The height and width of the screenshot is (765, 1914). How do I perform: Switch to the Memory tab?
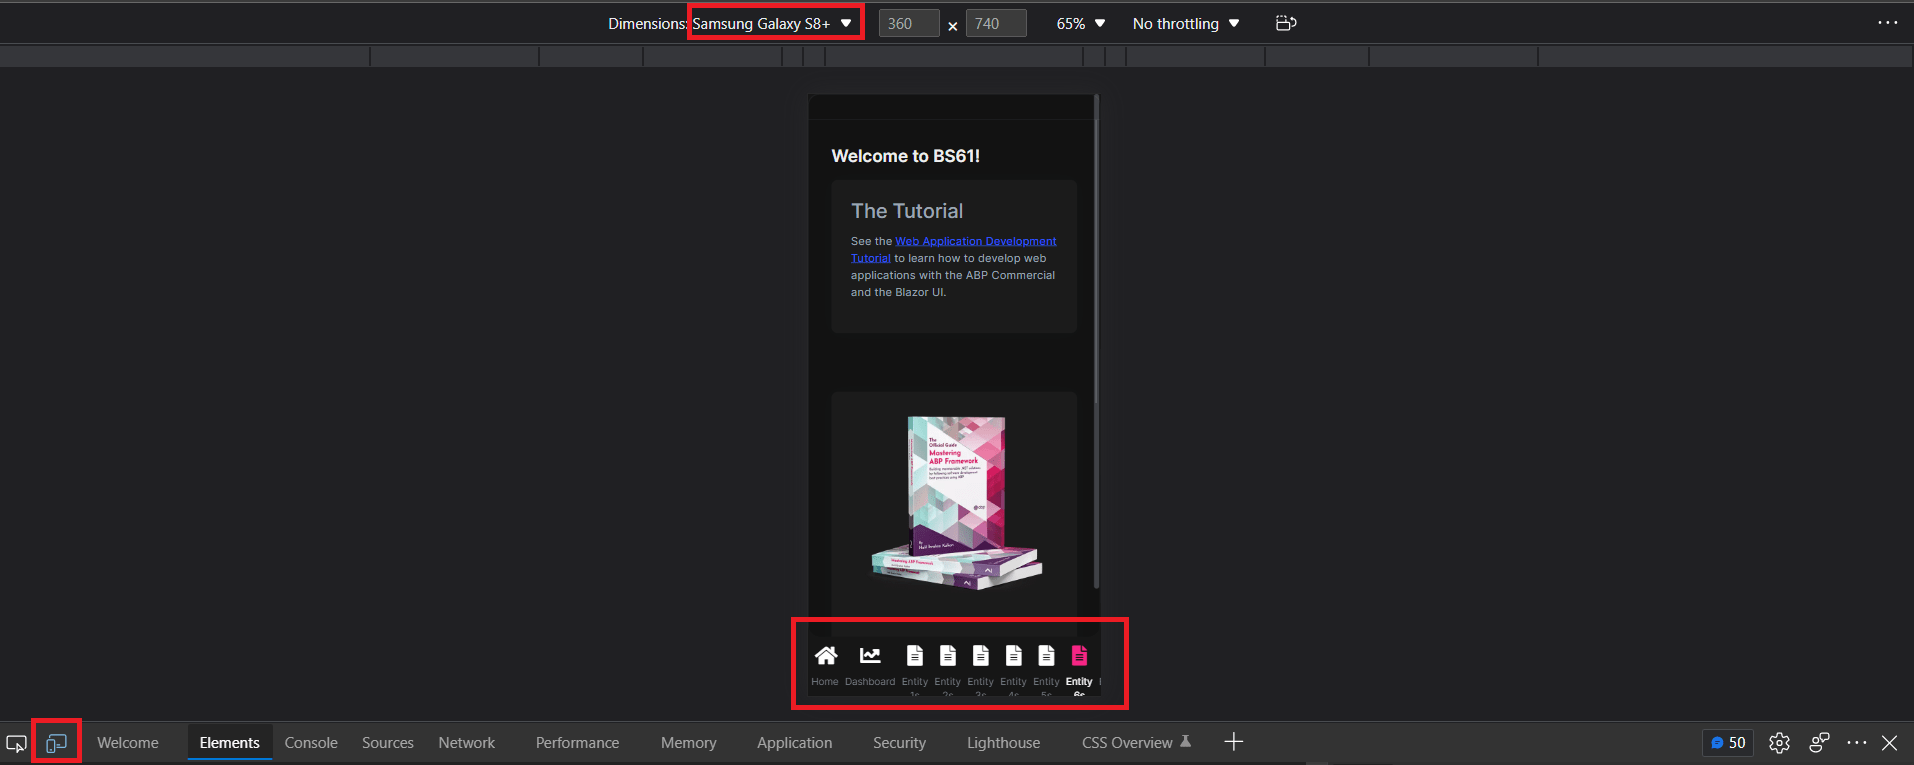689,743
